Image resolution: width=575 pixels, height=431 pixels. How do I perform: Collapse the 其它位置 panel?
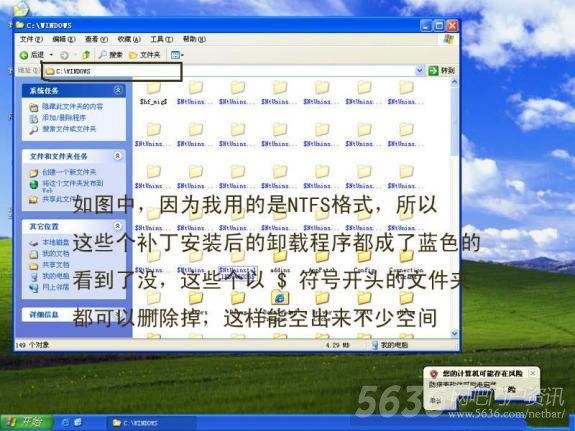[x=118, y=226]
